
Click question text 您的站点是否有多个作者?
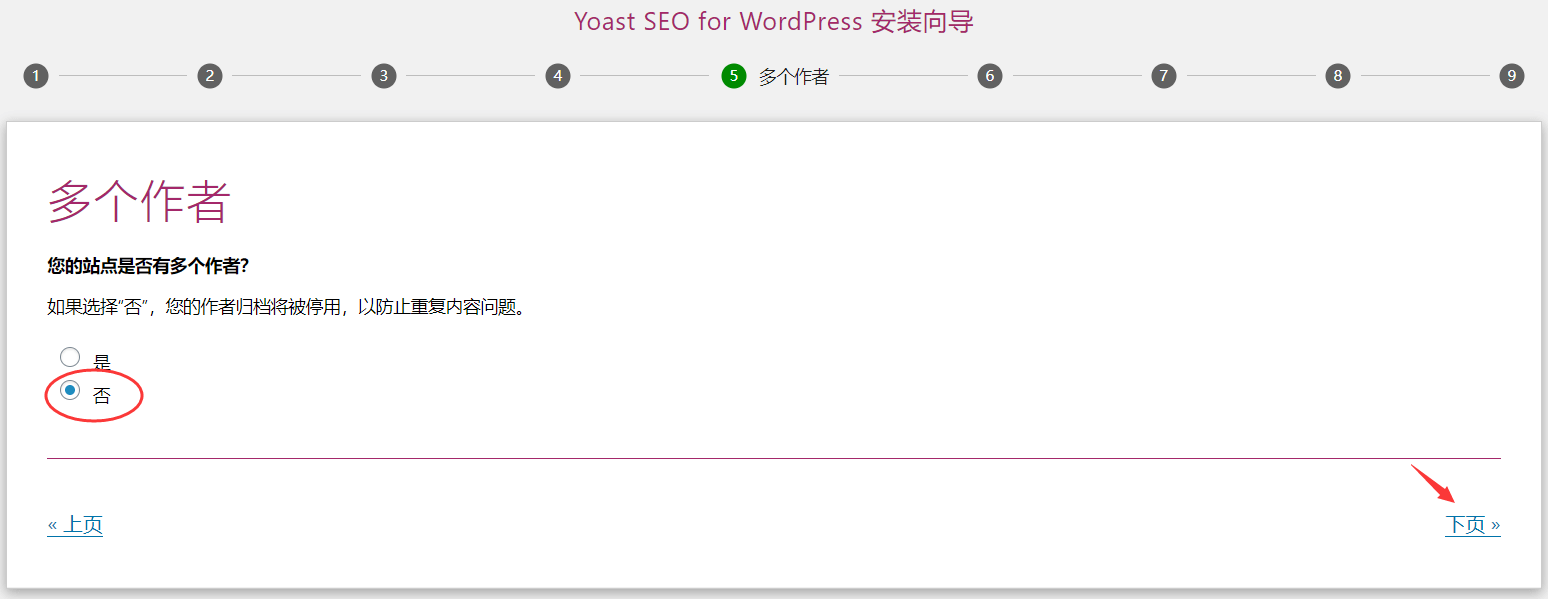[x=148, y=266]
